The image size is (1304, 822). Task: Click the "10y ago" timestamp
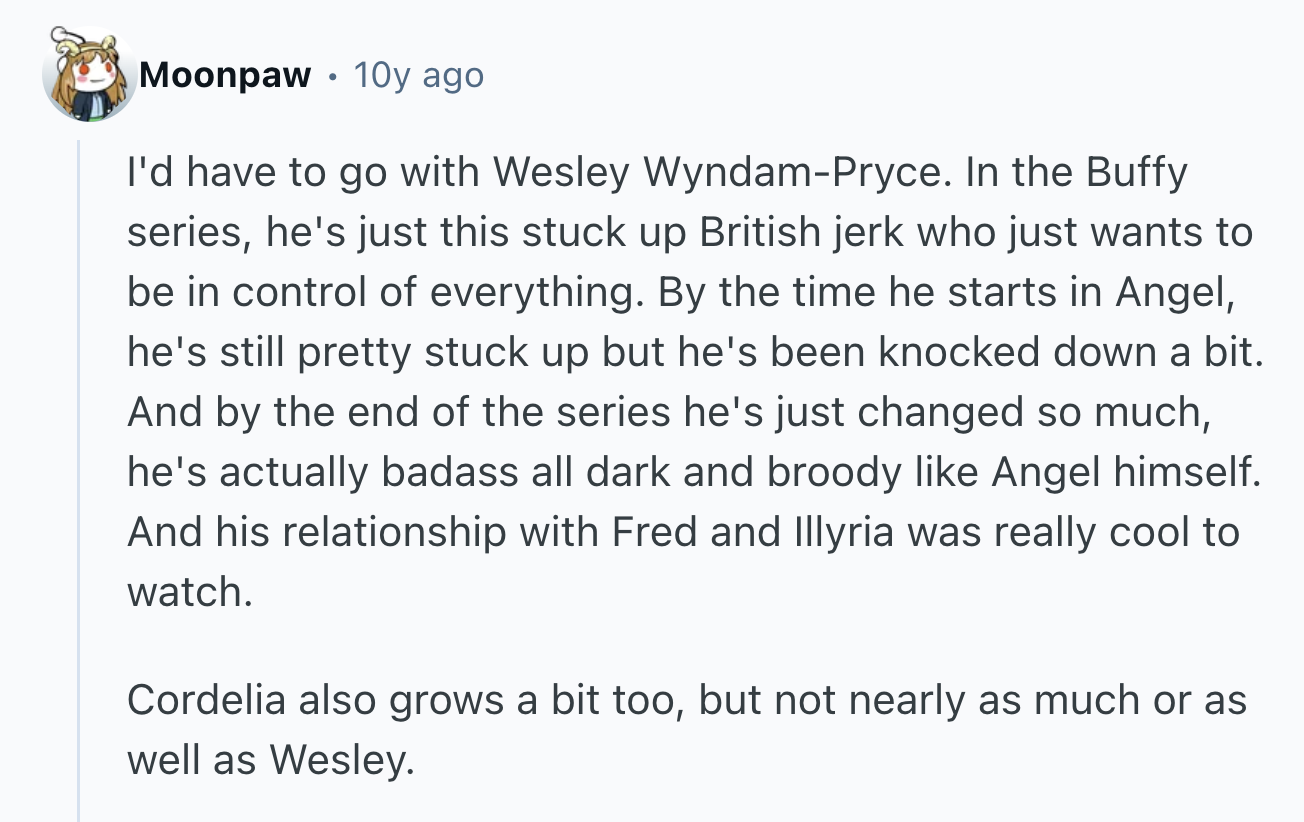419,76
